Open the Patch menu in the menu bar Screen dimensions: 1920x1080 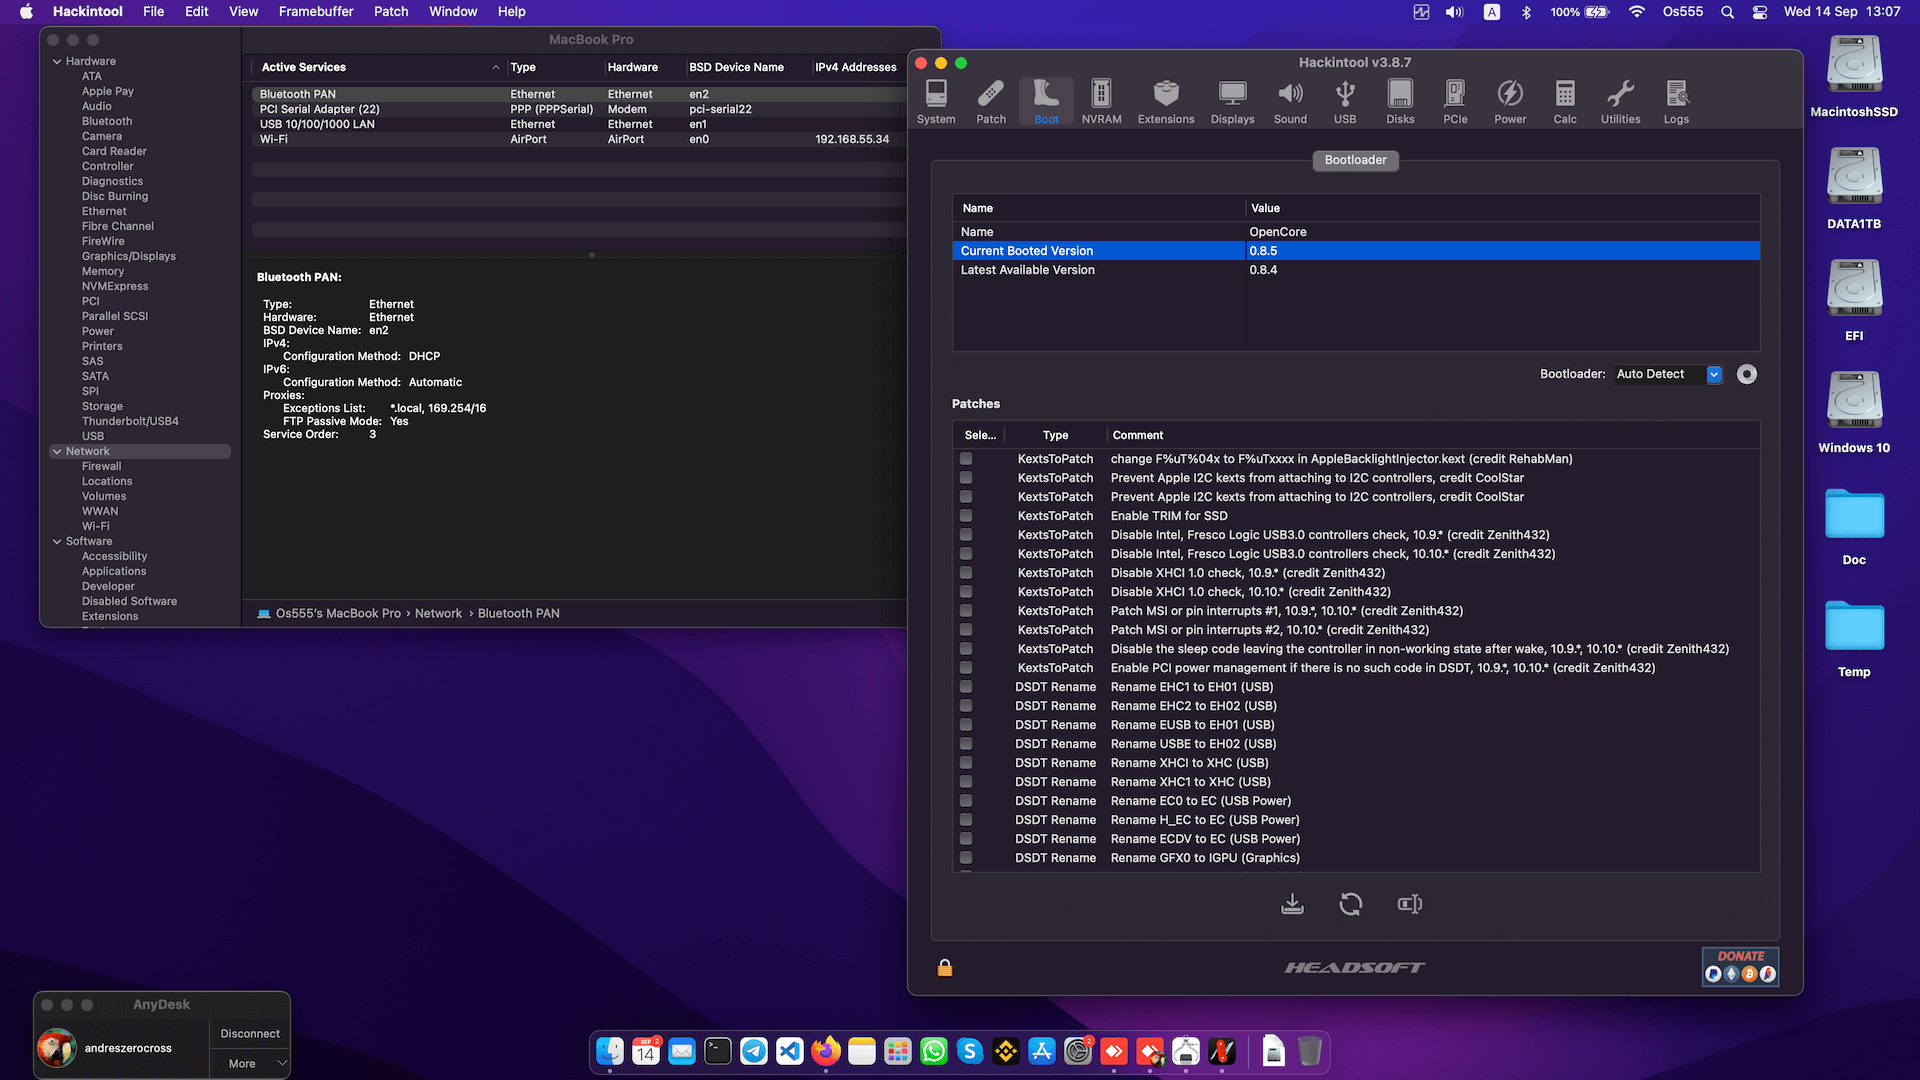391,12
